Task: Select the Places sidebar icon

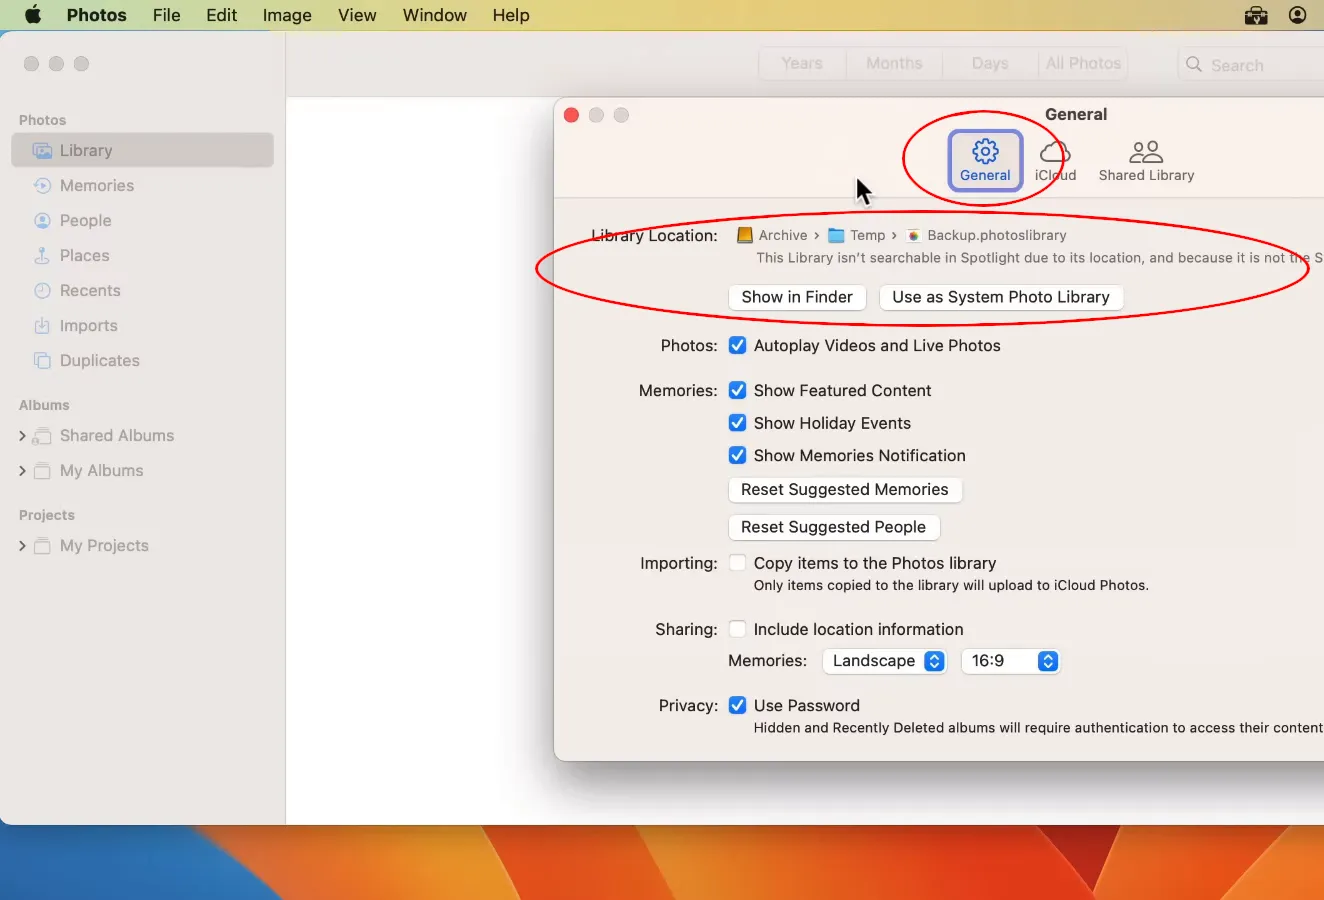Action: tap(42, 256)
